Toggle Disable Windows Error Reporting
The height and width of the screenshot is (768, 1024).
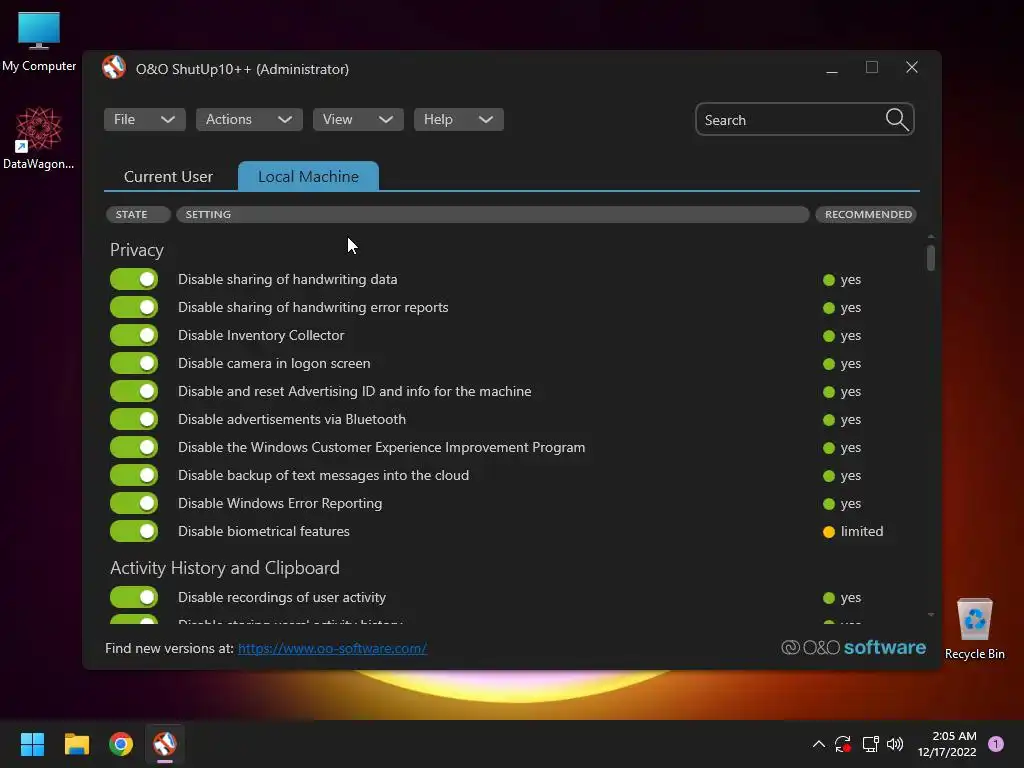coord(134,504)
